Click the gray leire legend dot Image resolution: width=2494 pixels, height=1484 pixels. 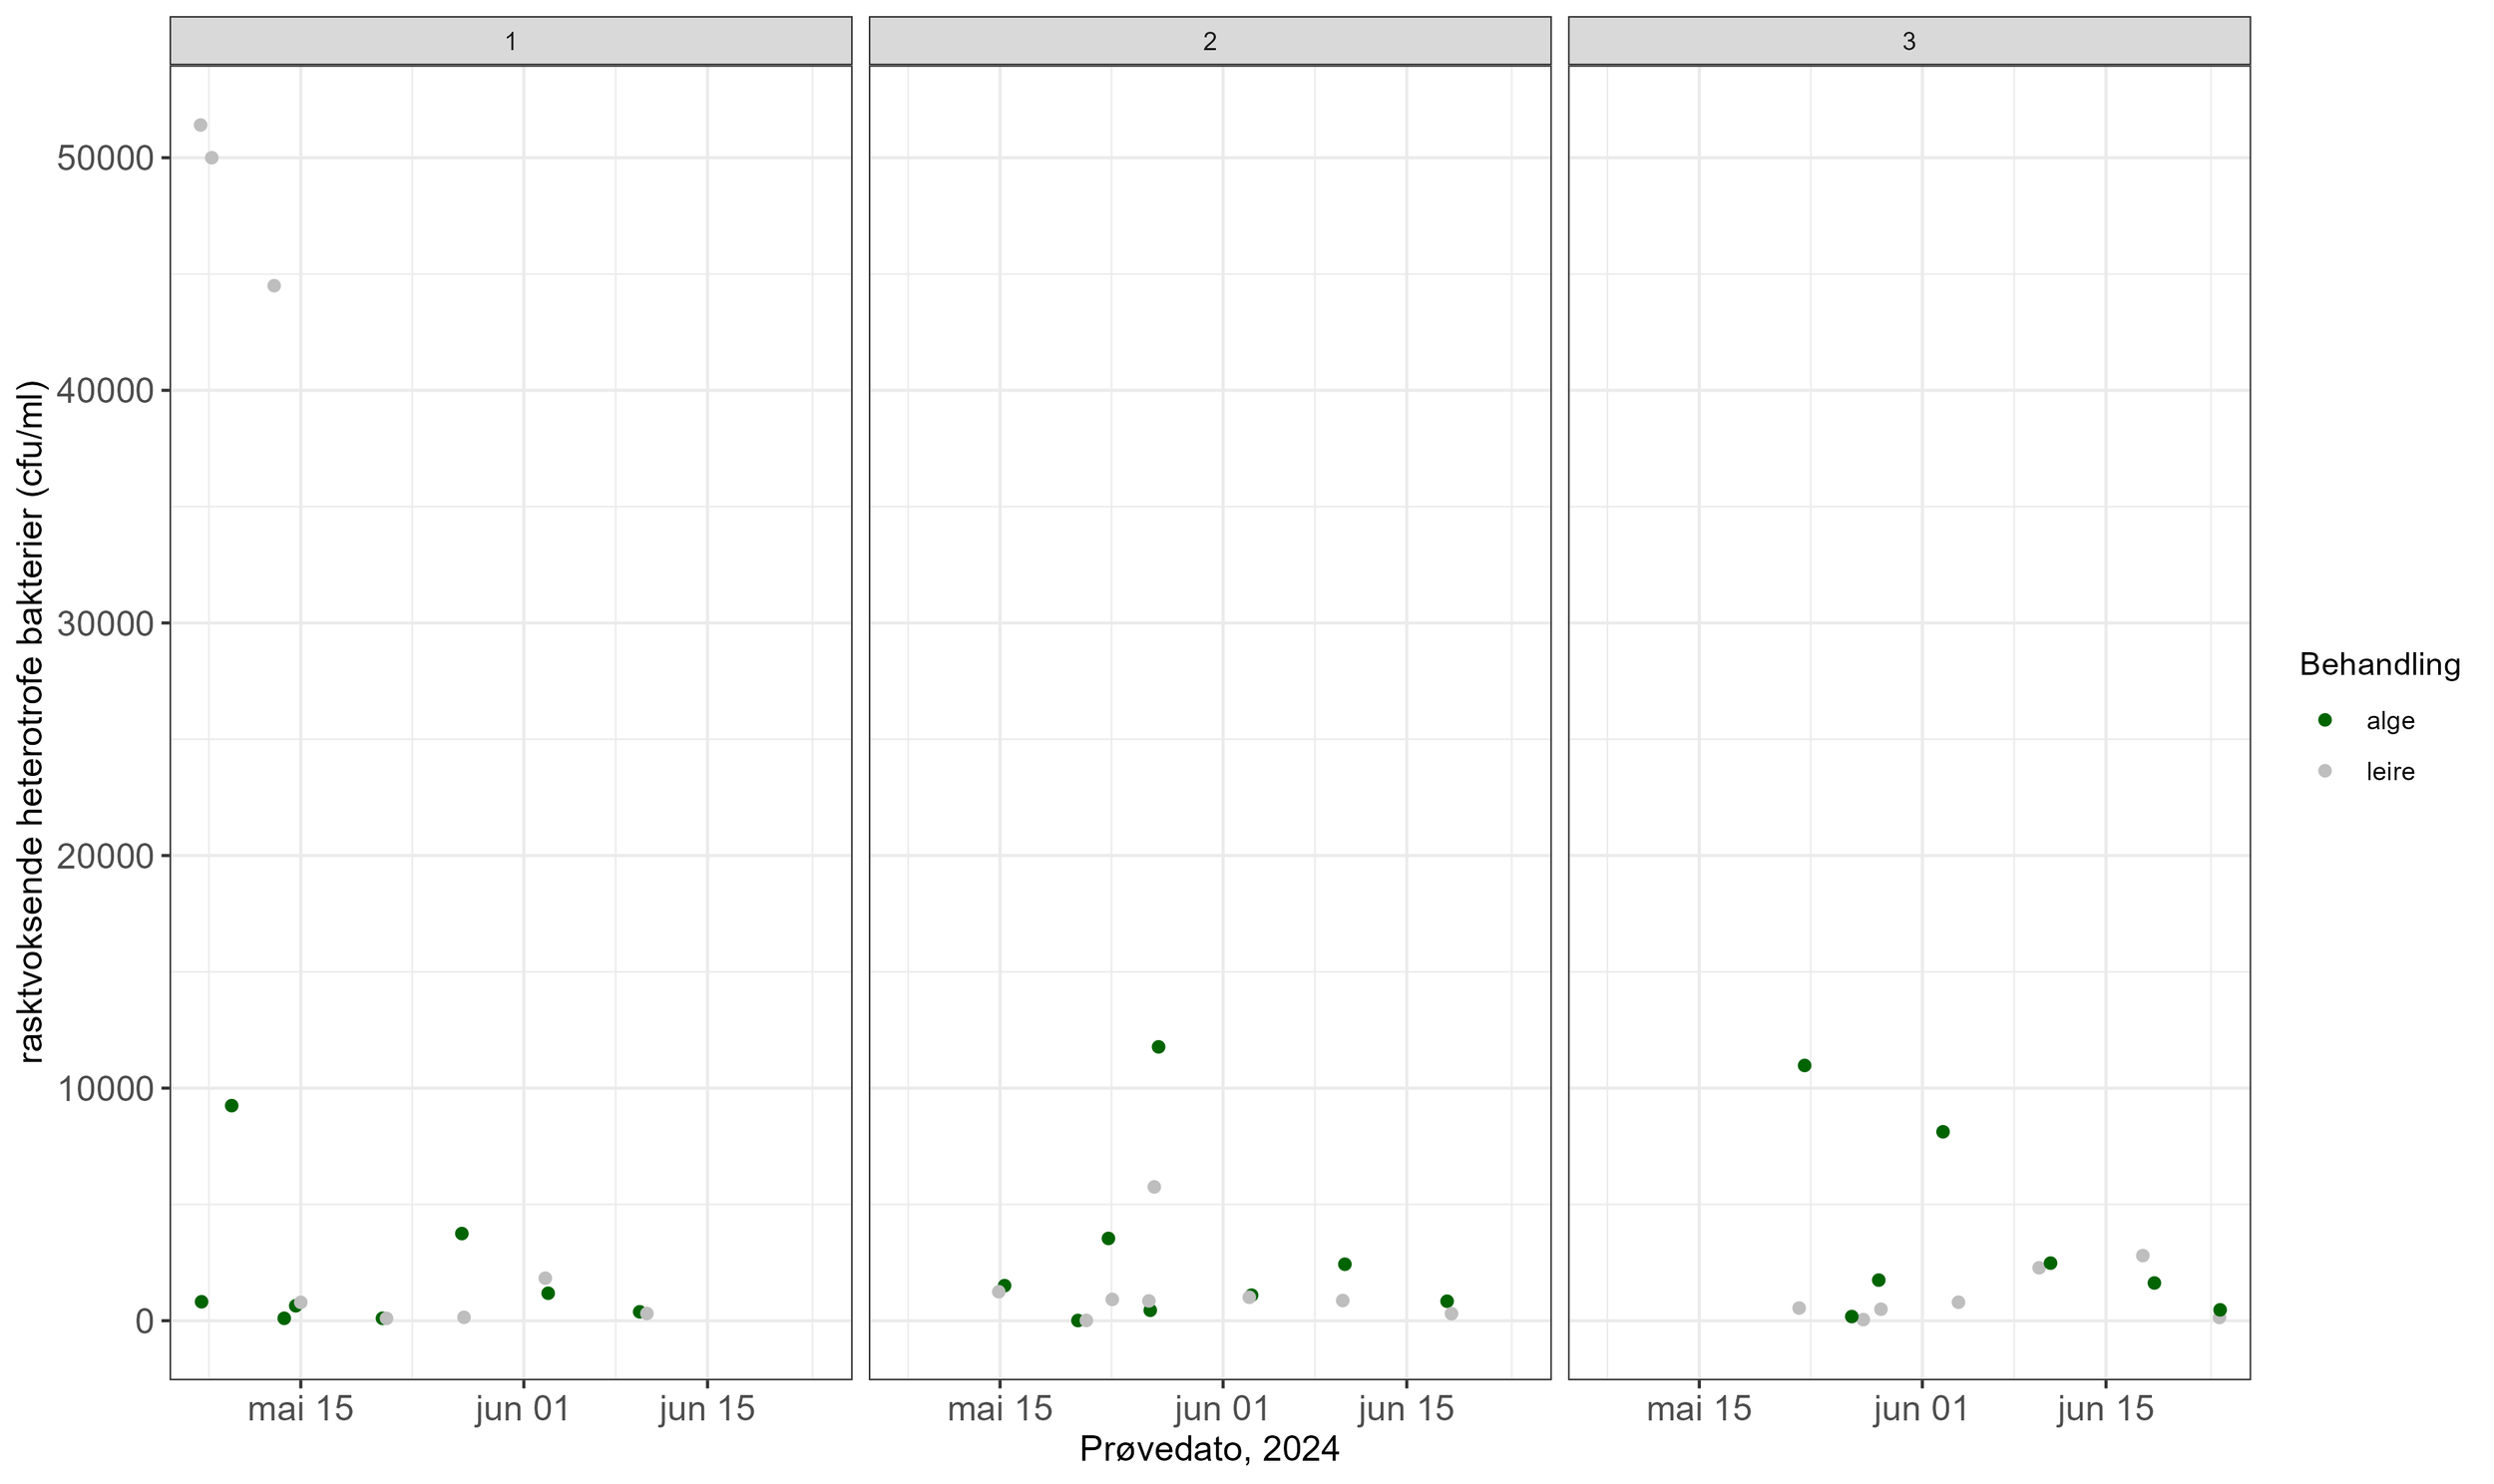(2324, 771)
